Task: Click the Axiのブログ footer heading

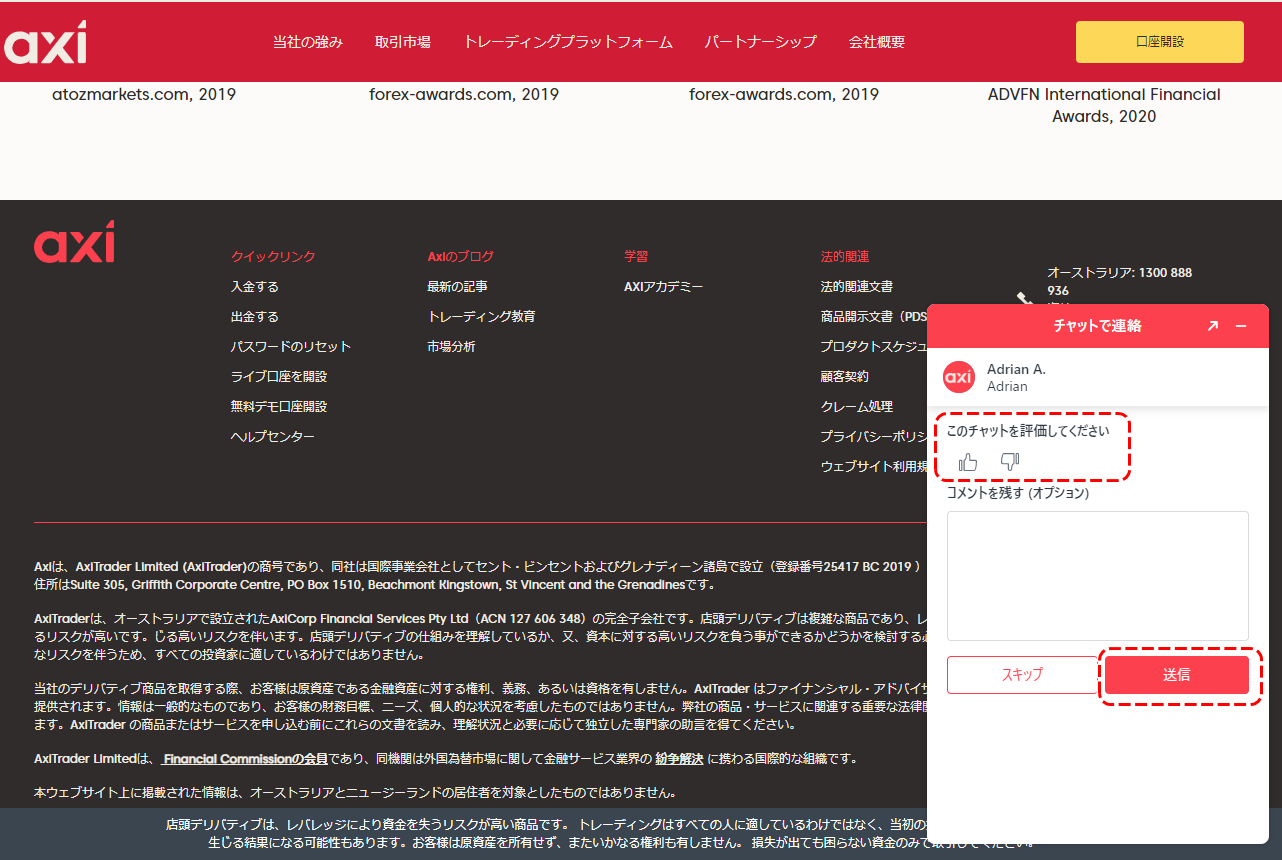Action: point(460,257)
